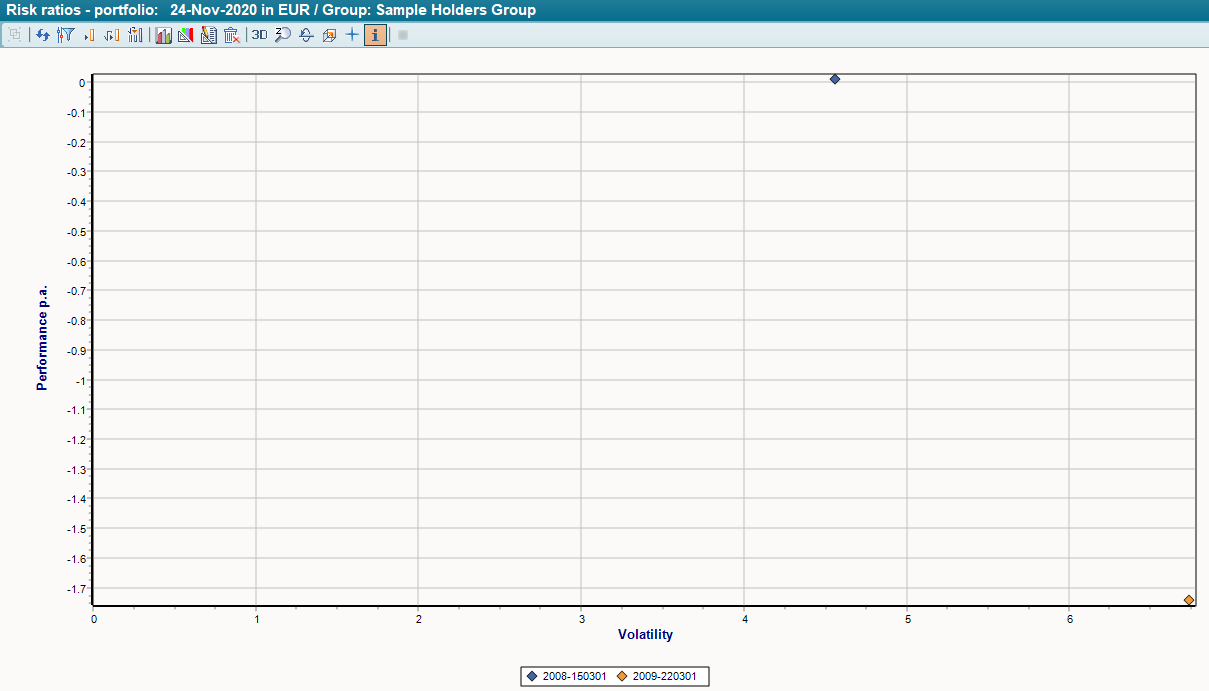Click the sort orange bar icon

[112, 35]
